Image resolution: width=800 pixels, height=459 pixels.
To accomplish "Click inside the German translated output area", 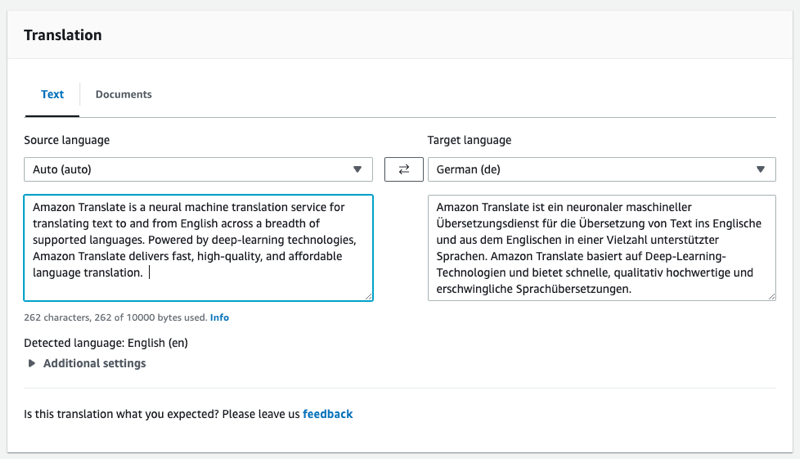I will (600, 247).
